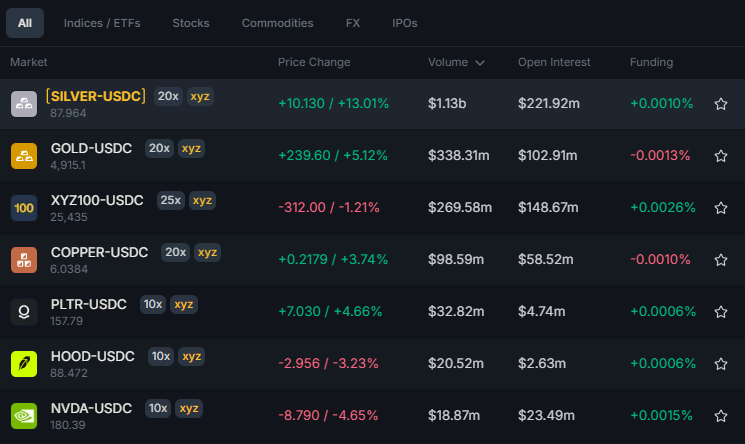Click the NVDA-USDC Nvidia logo icon
The height and width of the screenshot is (444, 745).
click(x=24, y=416)
